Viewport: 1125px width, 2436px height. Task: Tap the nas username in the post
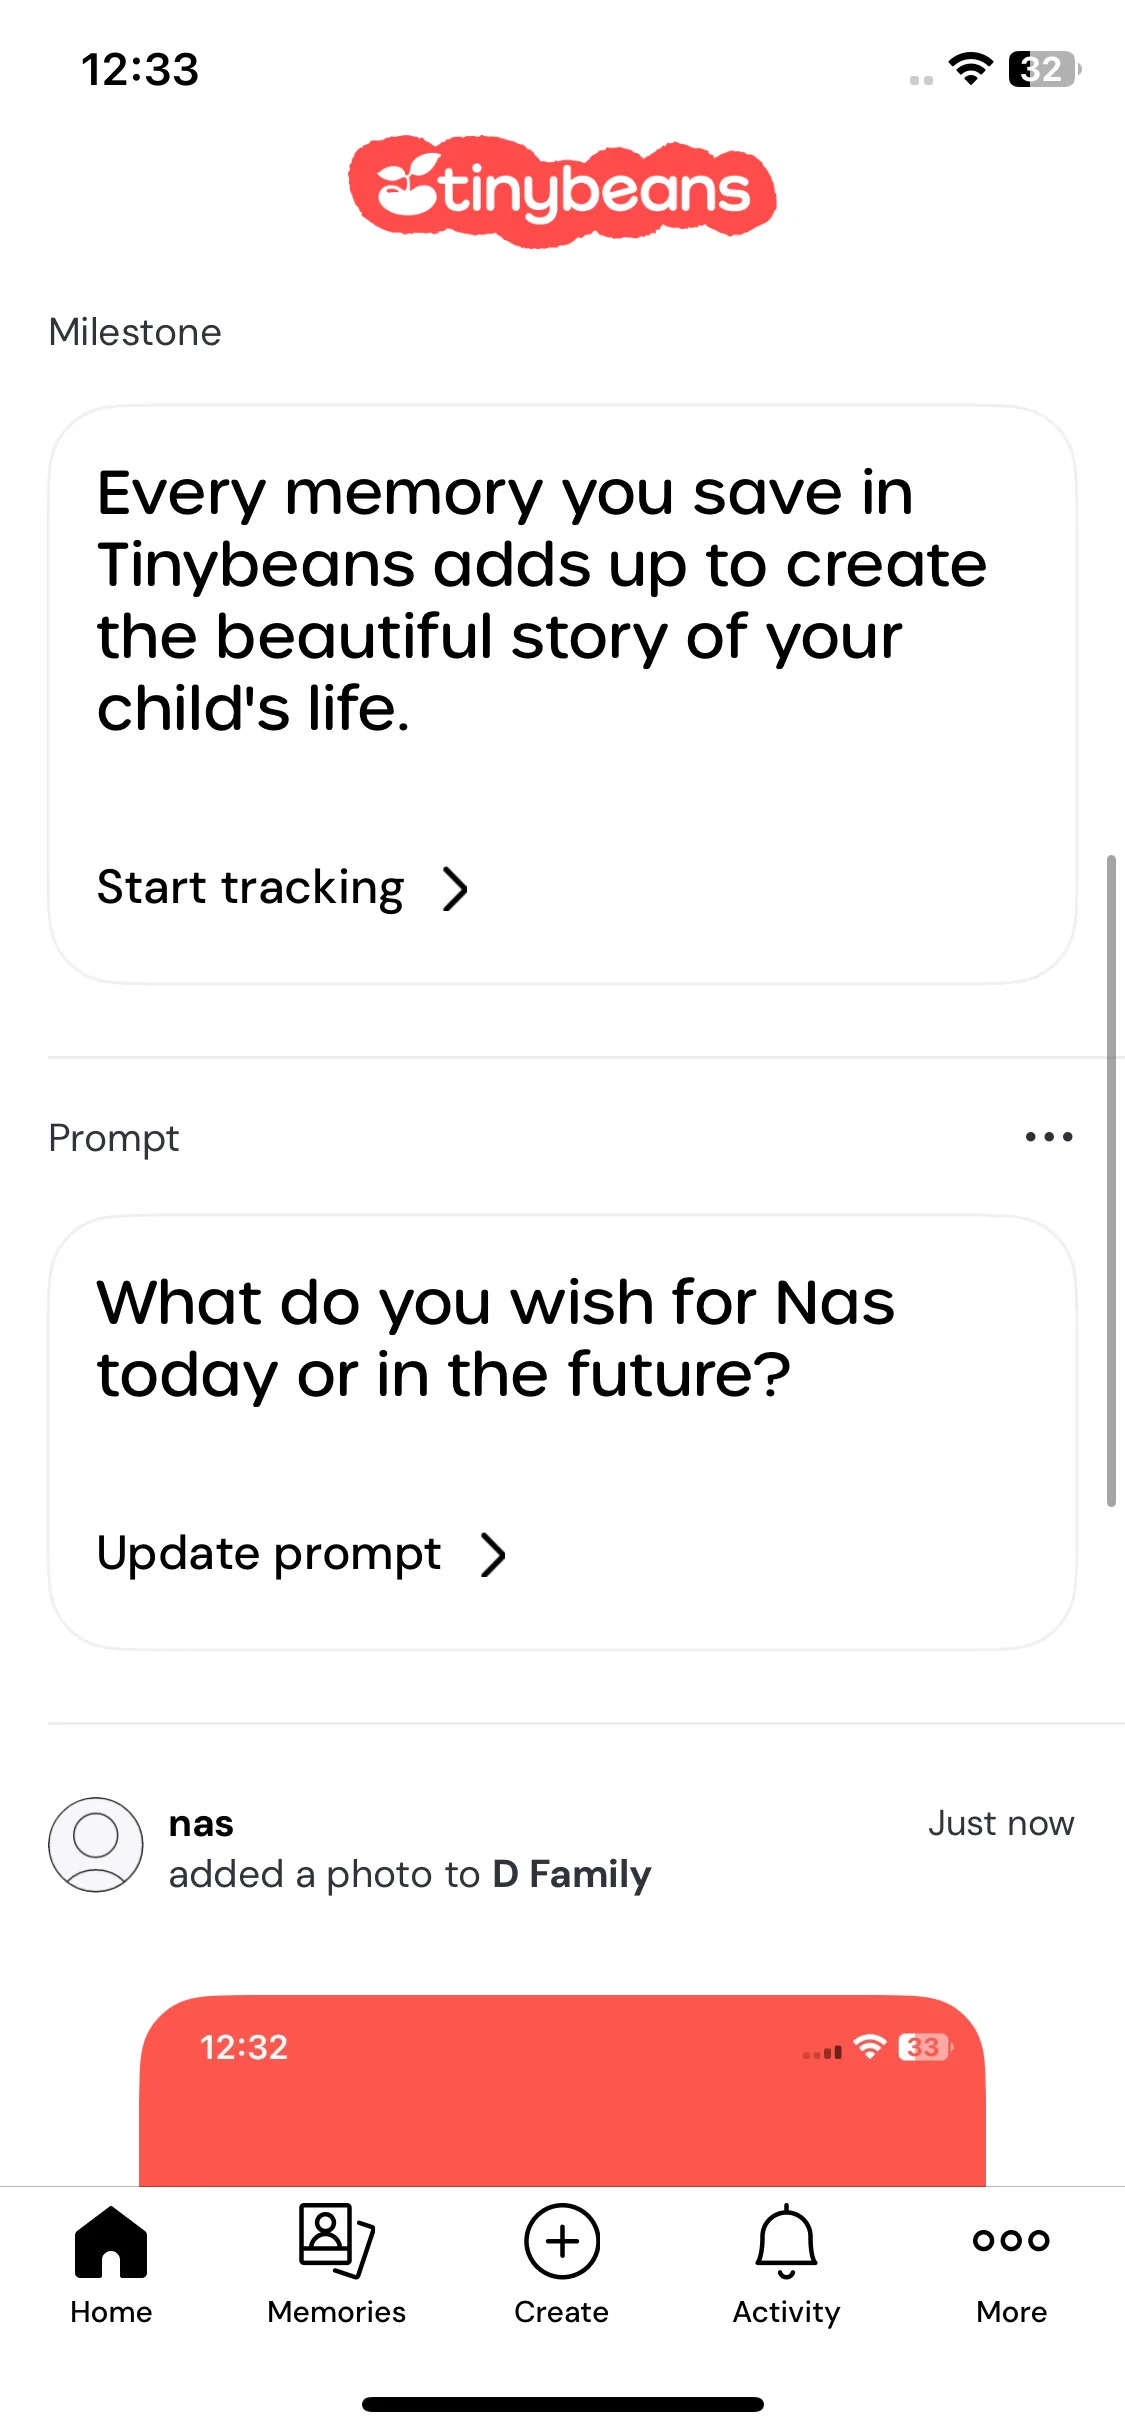[x=201, y=1824]
